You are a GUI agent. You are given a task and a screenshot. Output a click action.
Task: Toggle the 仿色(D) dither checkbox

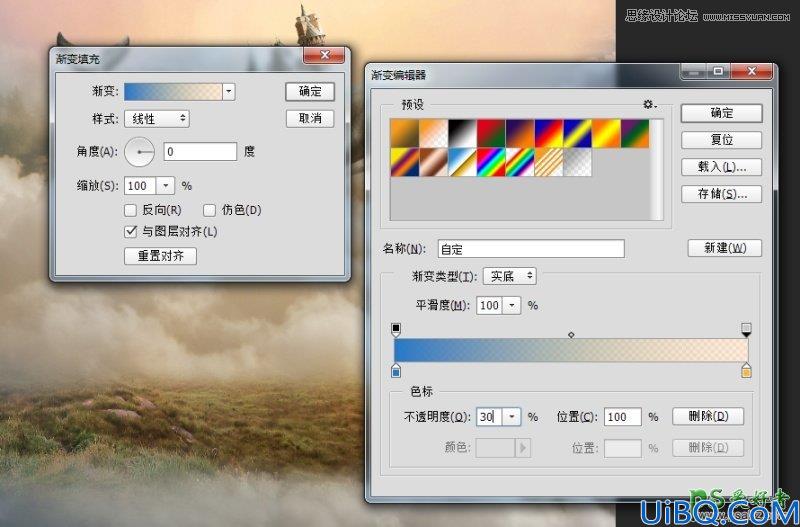coord(210,210)
